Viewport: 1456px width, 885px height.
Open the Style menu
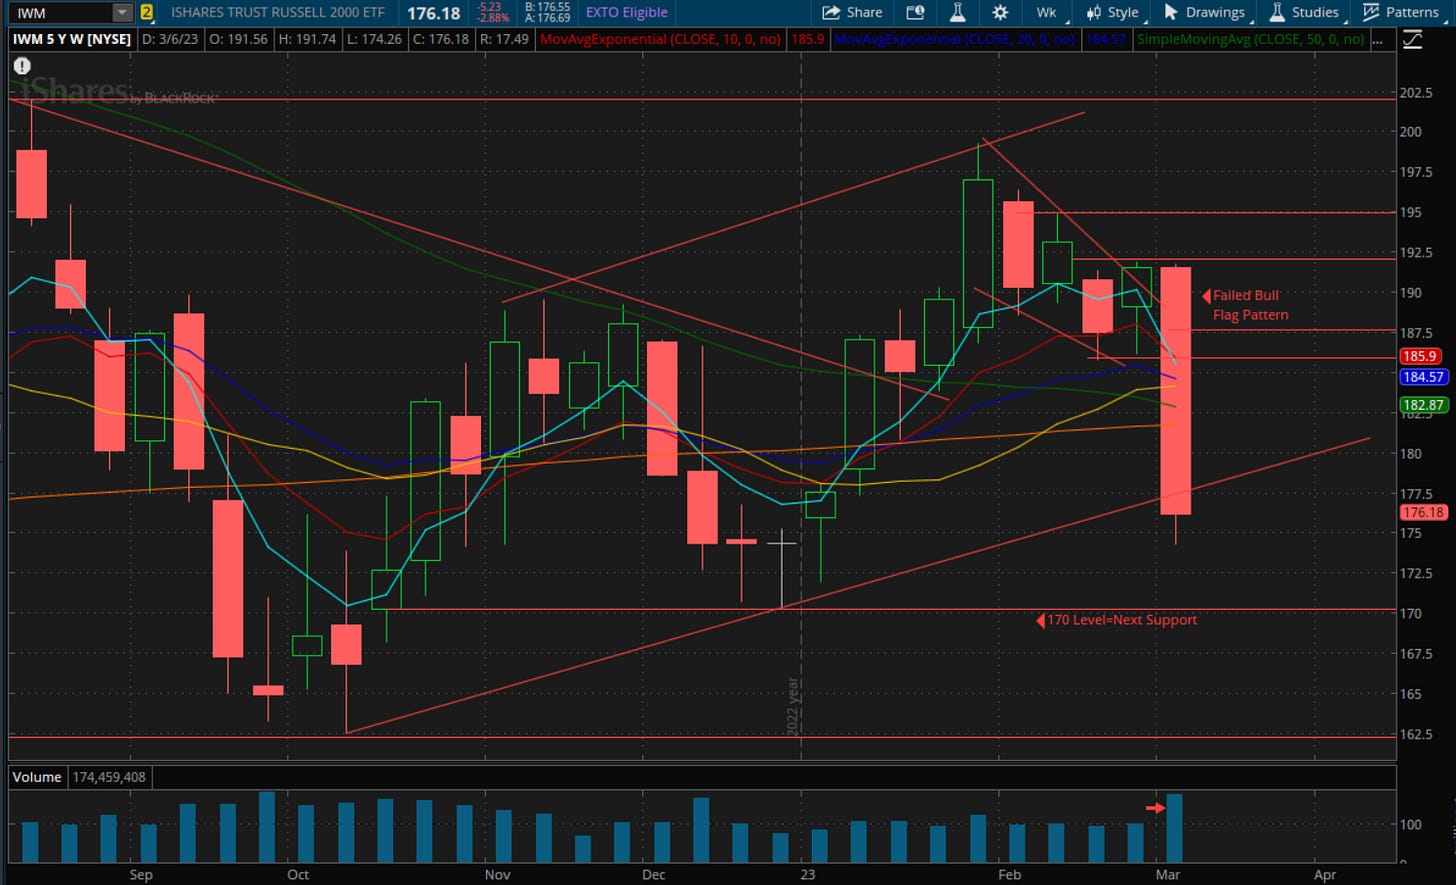tap(1112, 12)
